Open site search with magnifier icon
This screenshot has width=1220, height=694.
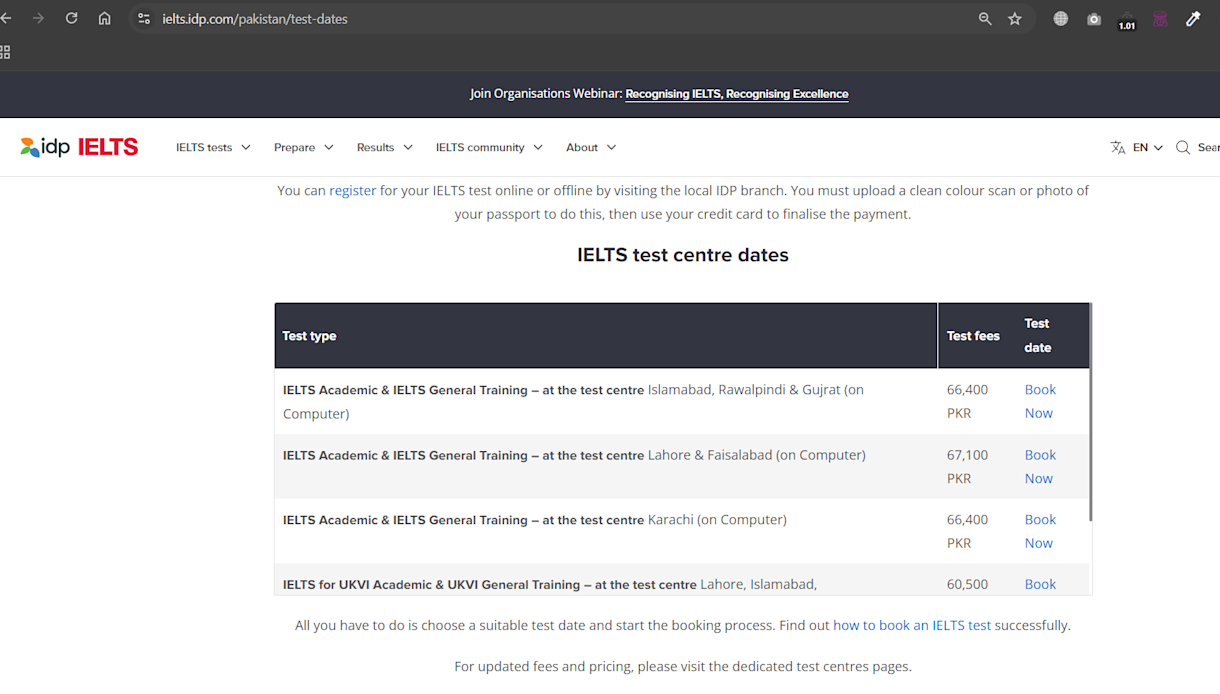[1183, 147]
